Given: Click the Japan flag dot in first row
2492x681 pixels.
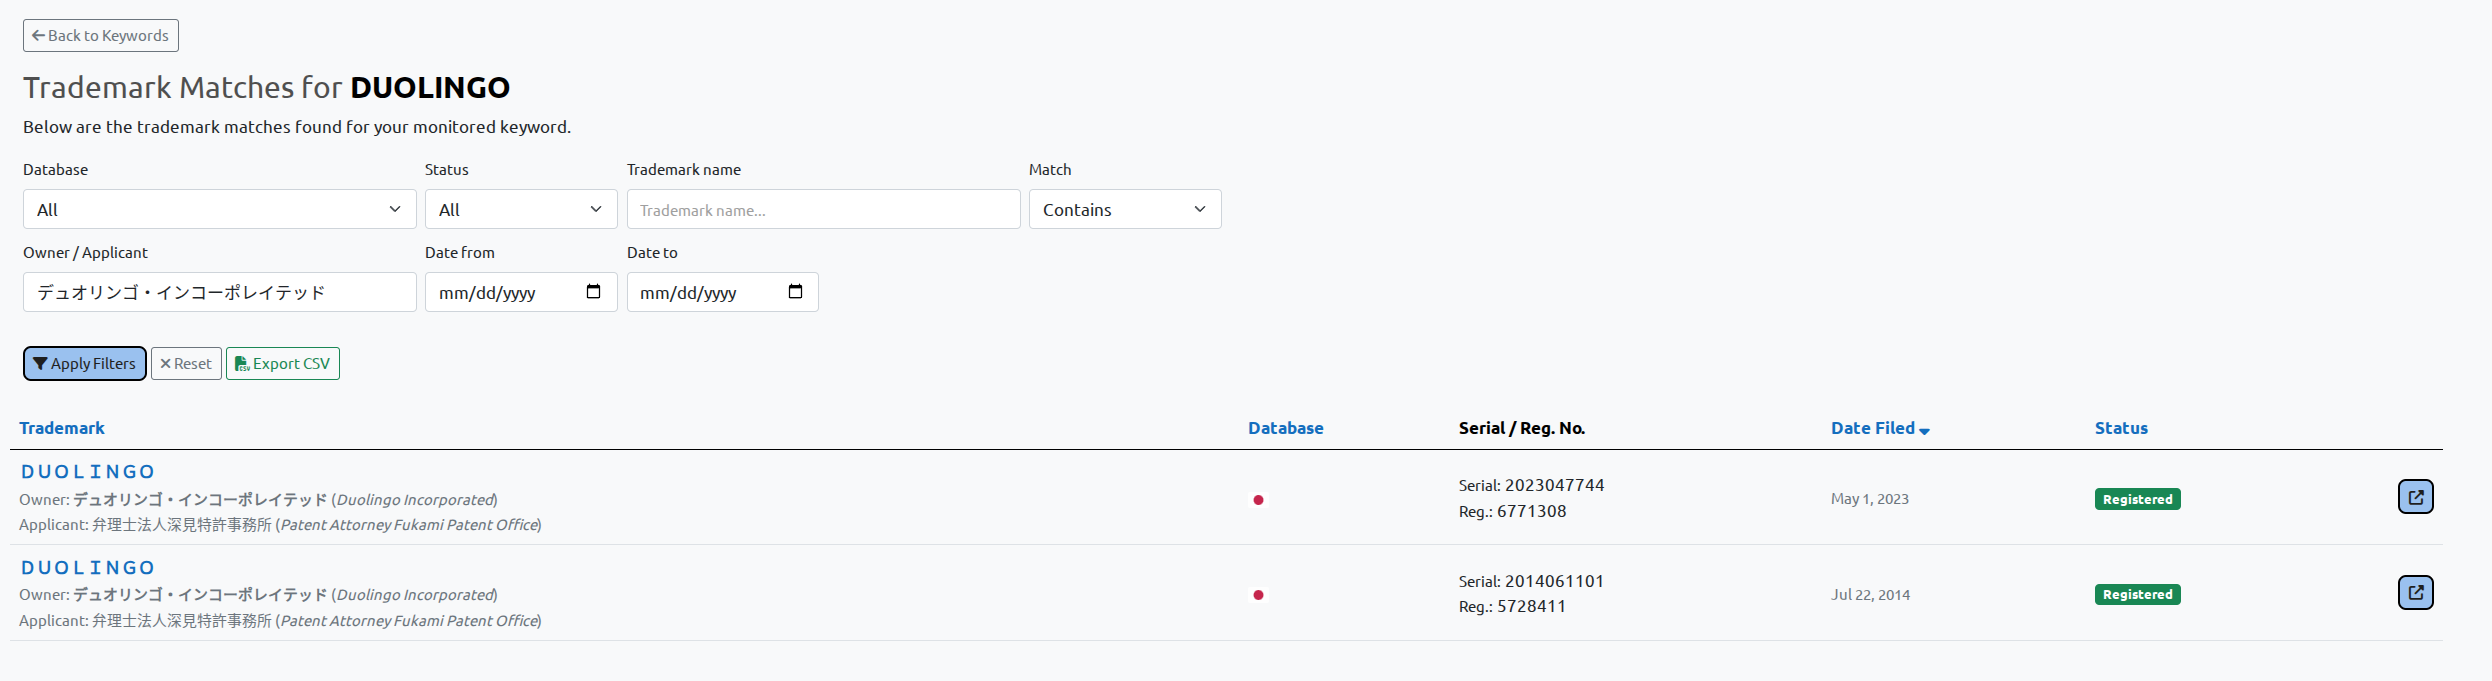Looking at the screenshot, I should tap(1258, 500).
